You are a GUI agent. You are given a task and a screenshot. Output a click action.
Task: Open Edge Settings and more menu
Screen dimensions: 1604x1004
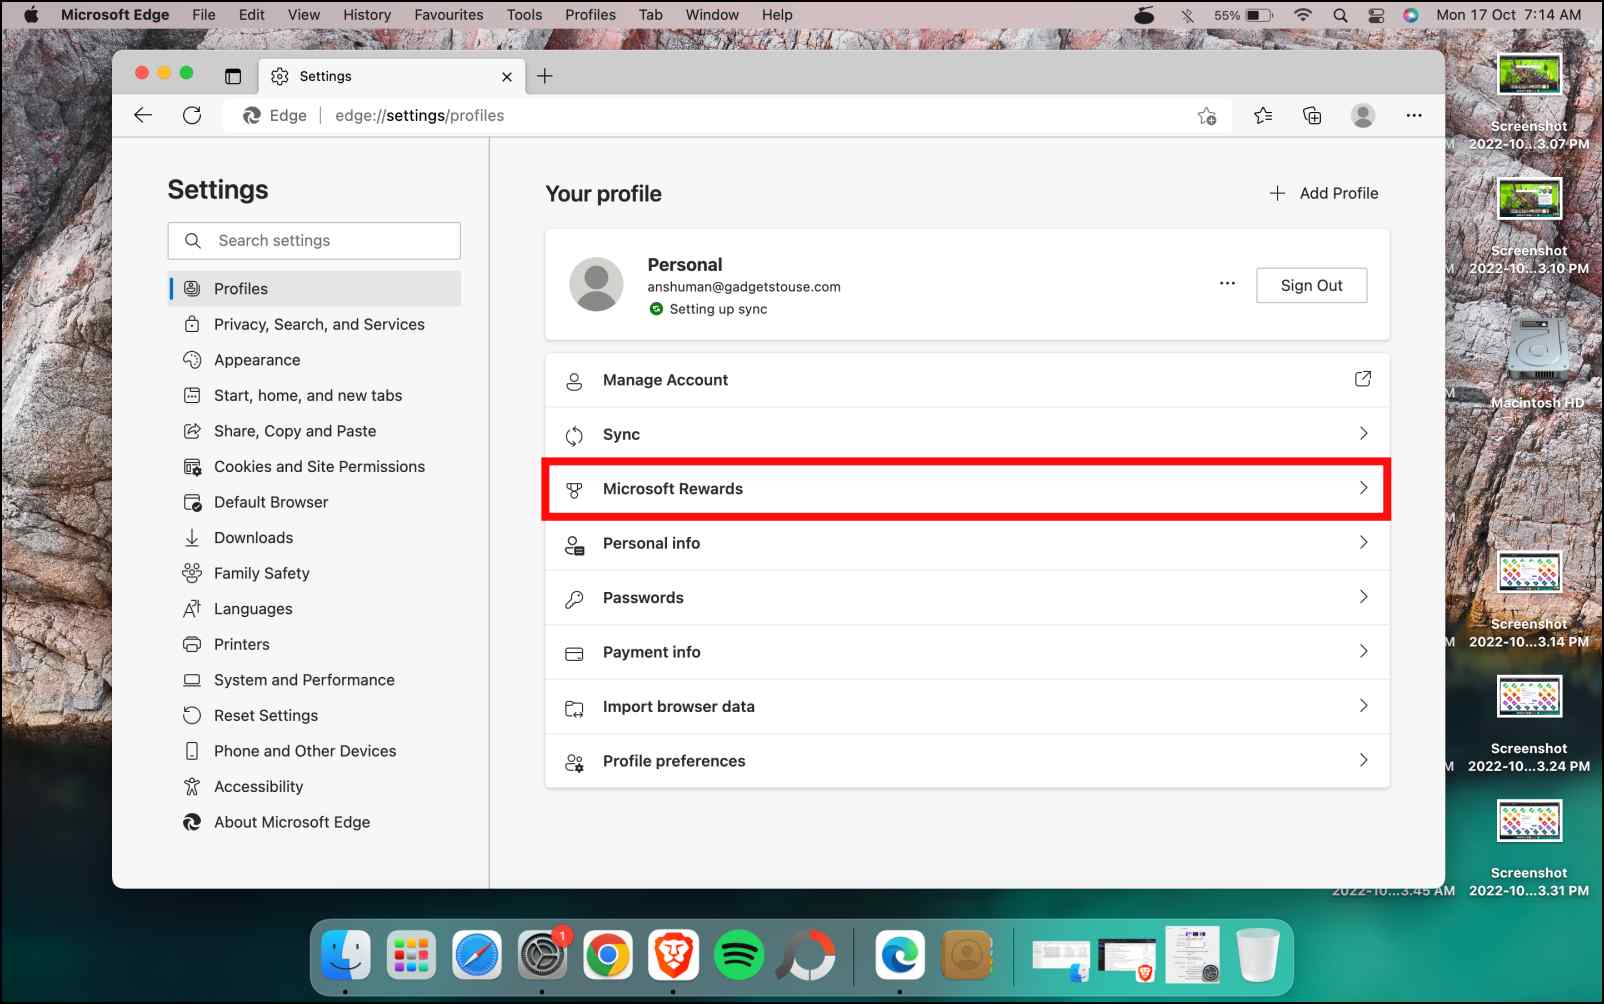pyautogui.click(x=1413, y=116)
